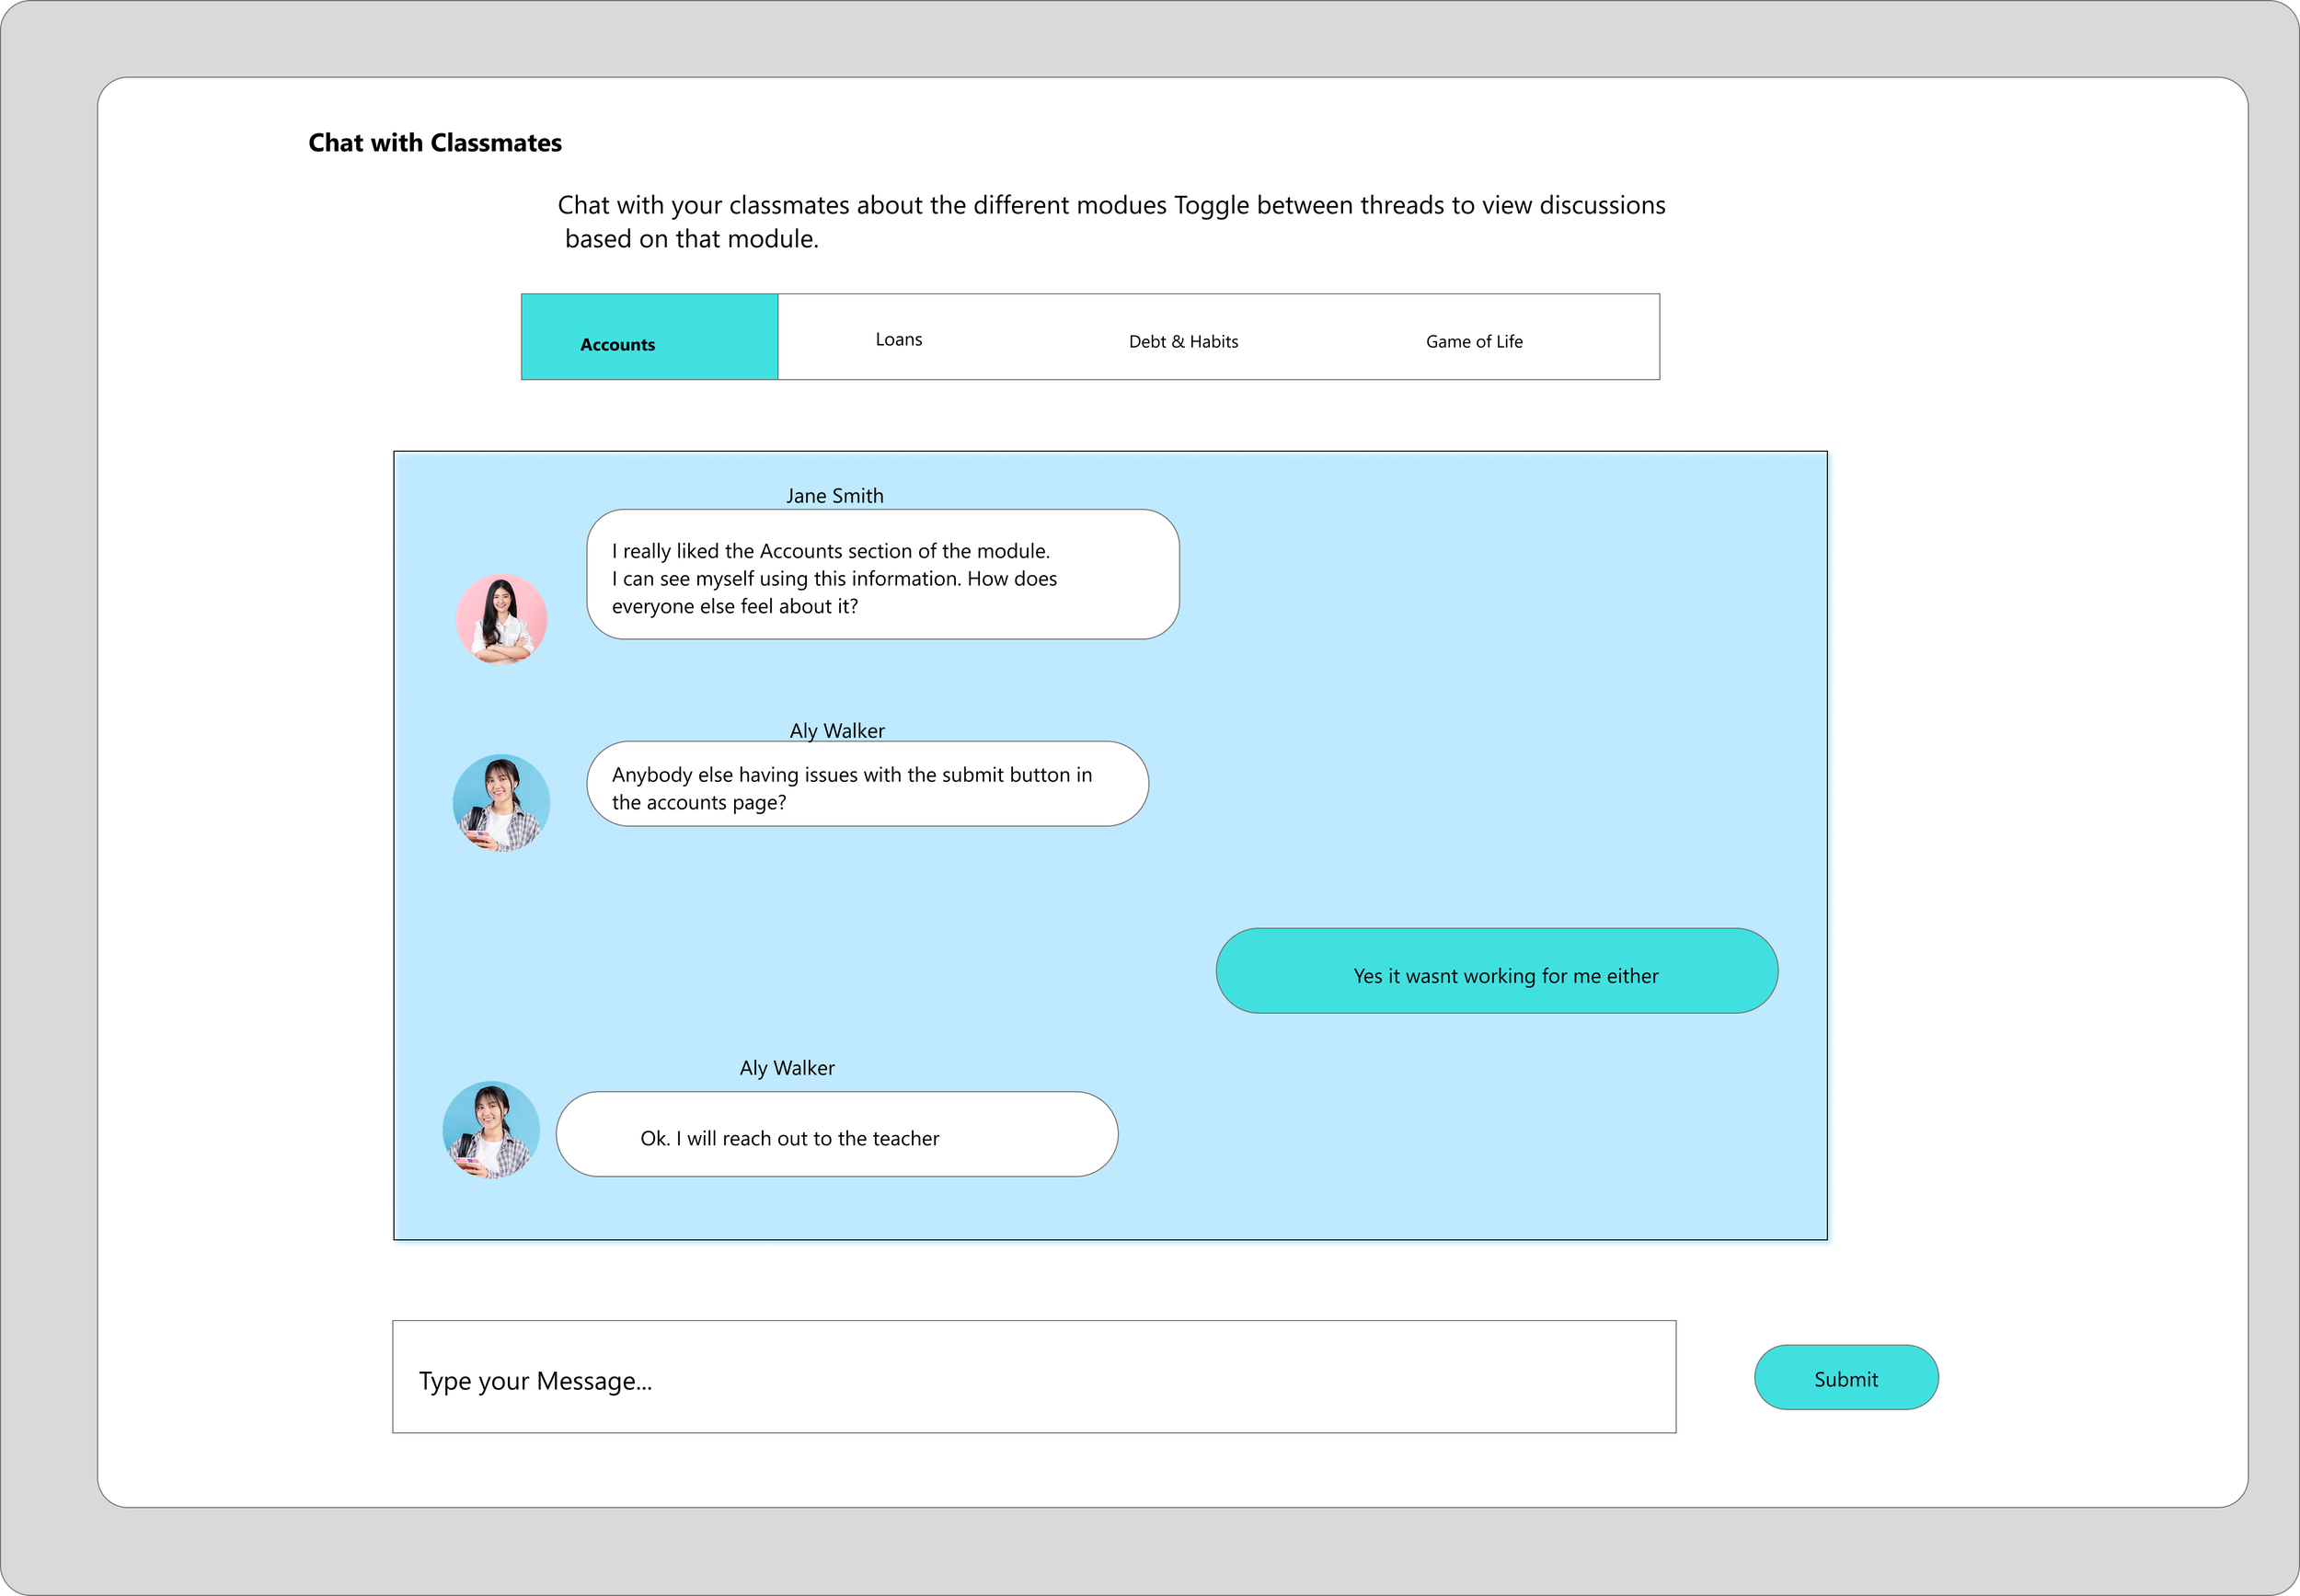Viewport: 2300px width, 1596px height.
Task: Go to Game of Life tab
Action: pos(1473,342)
